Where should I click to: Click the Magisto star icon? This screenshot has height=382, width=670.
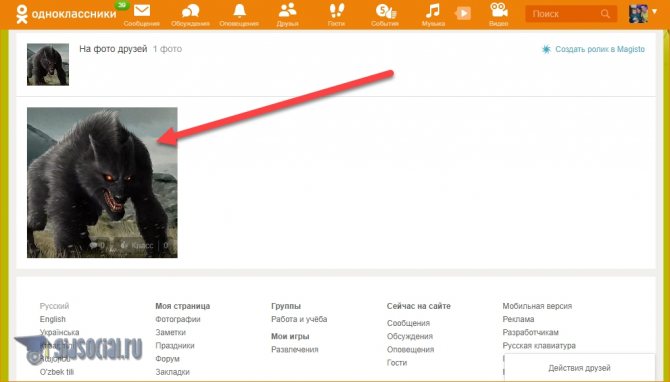click(x=546, y=49)
